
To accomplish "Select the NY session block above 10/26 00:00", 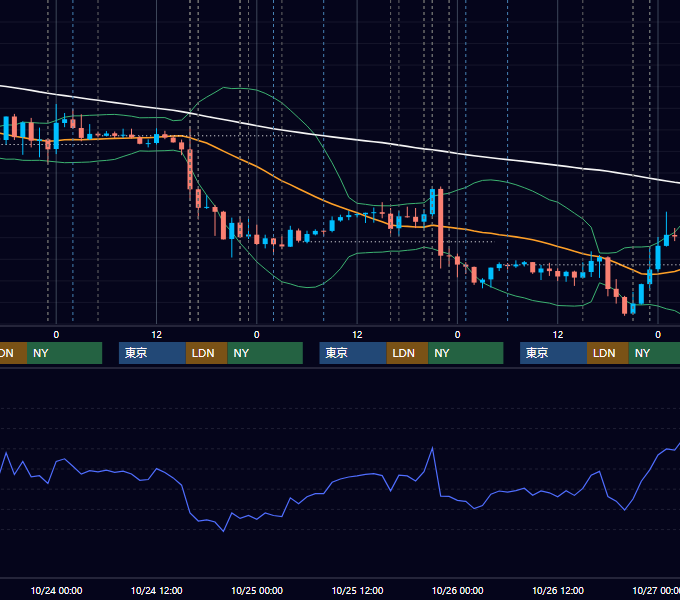I will pos(465,353).
